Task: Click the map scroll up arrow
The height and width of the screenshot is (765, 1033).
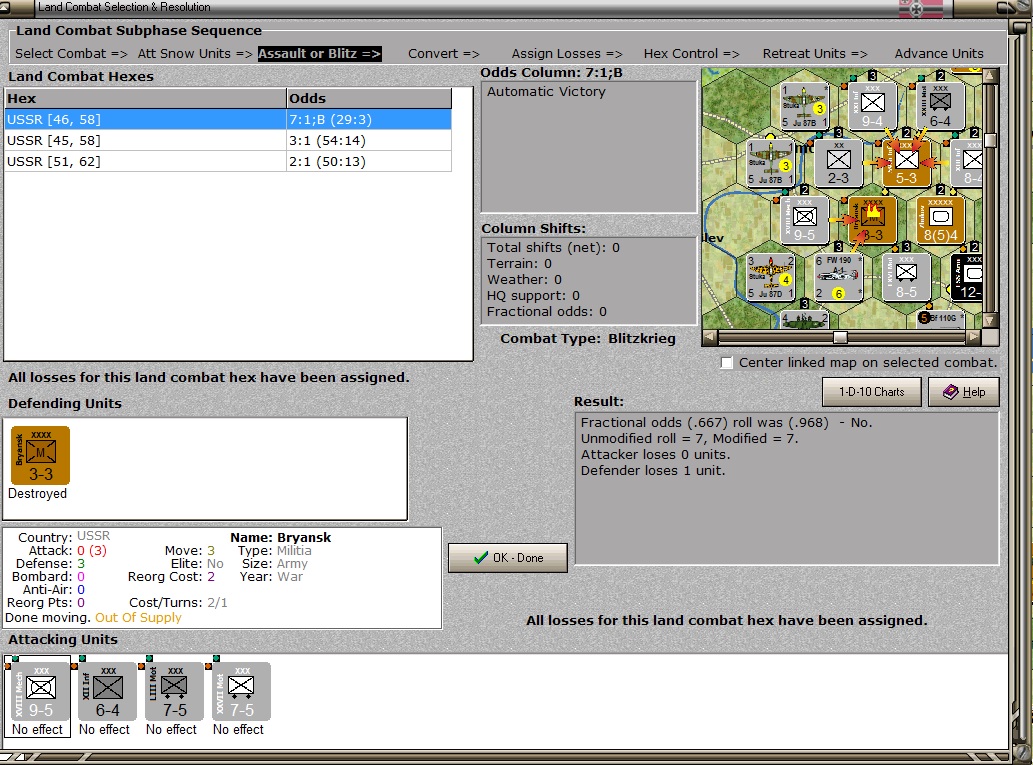Action: click(990, 76)
